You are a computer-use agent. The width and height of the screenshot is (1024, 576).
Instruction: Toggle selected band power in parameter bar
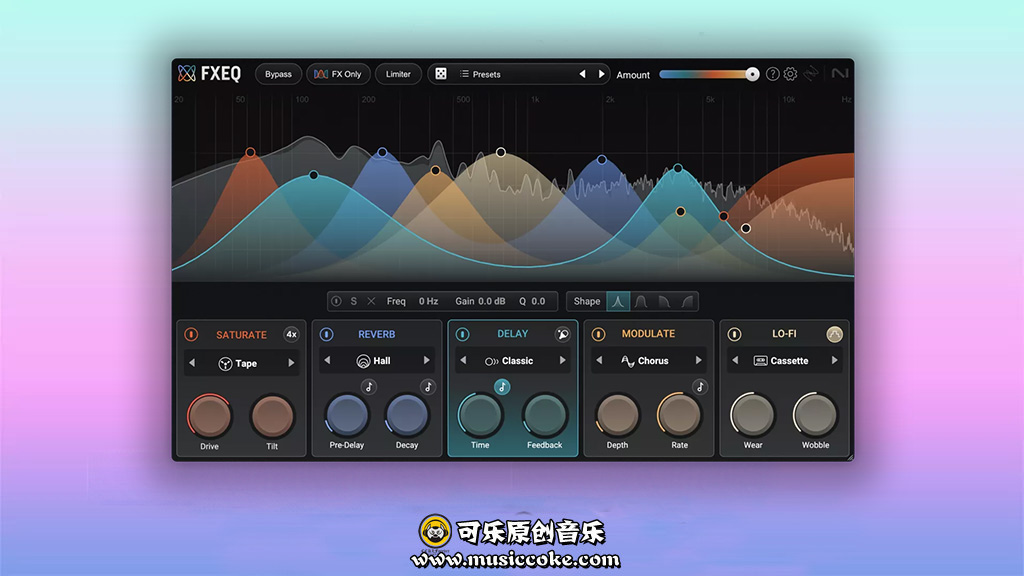point(336,301)
